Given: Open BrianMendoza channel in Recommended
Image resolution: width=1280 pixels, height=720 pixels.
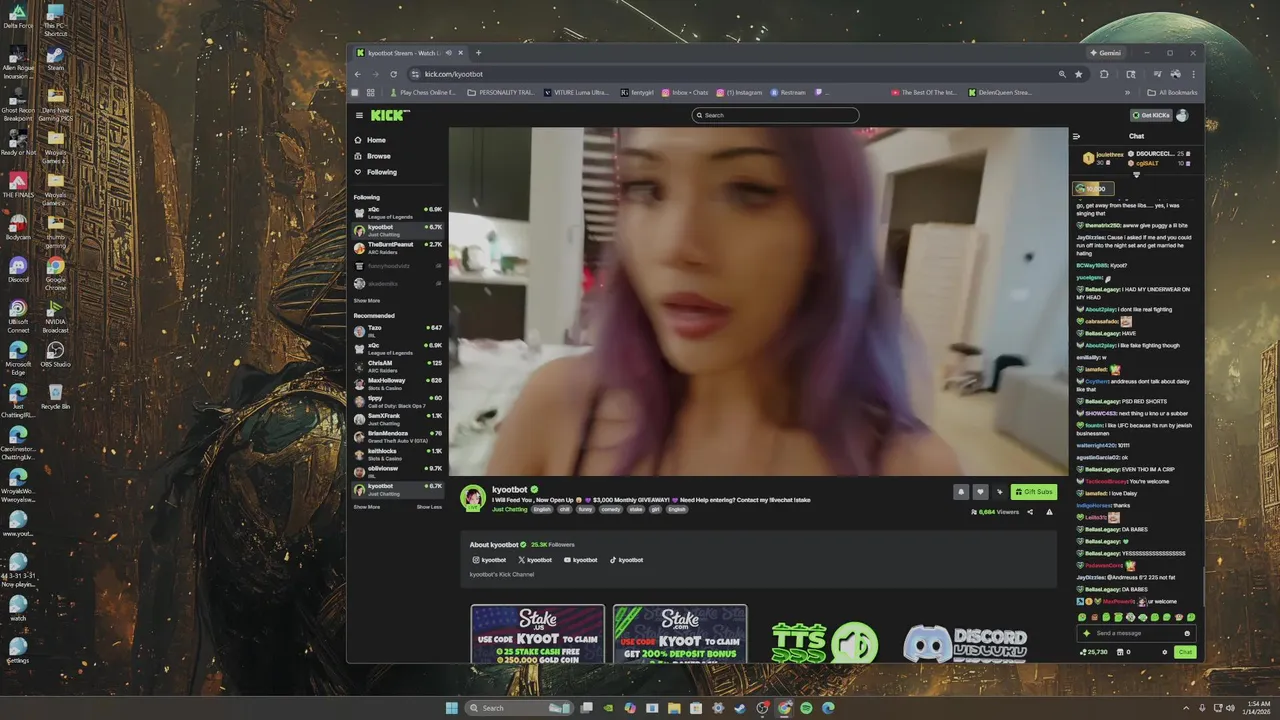Looking at the screenshot, I should click(397, 436).
